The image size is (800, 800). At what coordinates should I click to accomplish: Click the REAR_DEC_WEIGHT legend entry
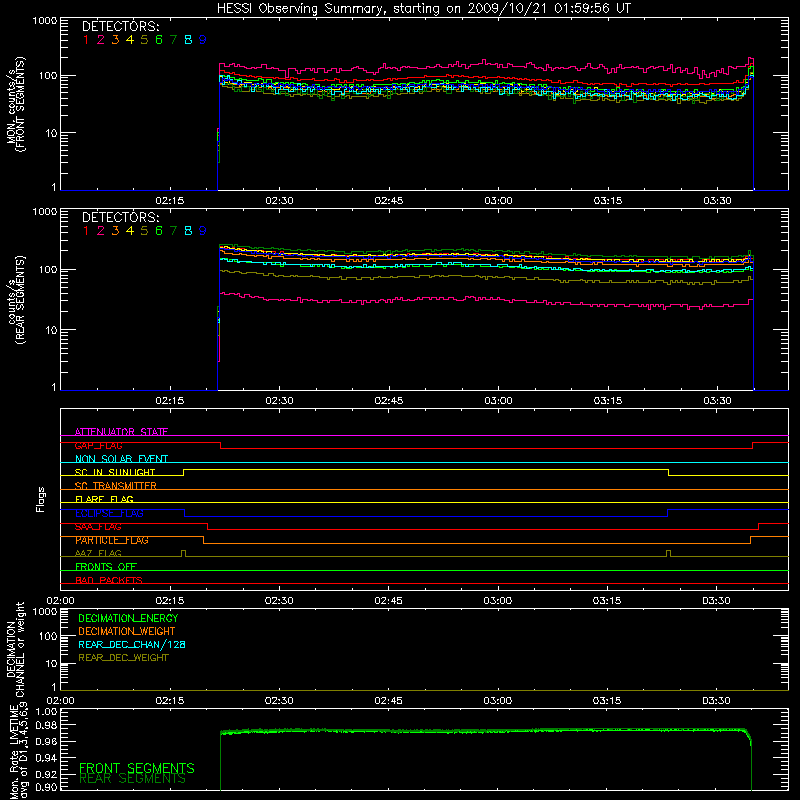pyautogui.click(x=123, y=658)
